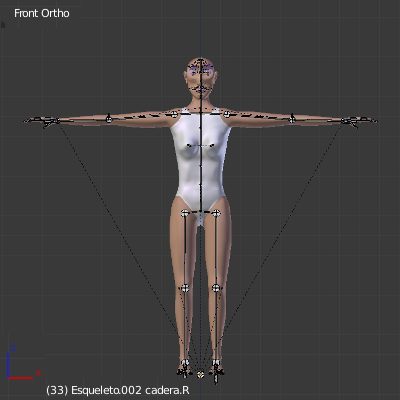
Task: Click the 3D cursor between the feet
Action: tap(200, 375)
